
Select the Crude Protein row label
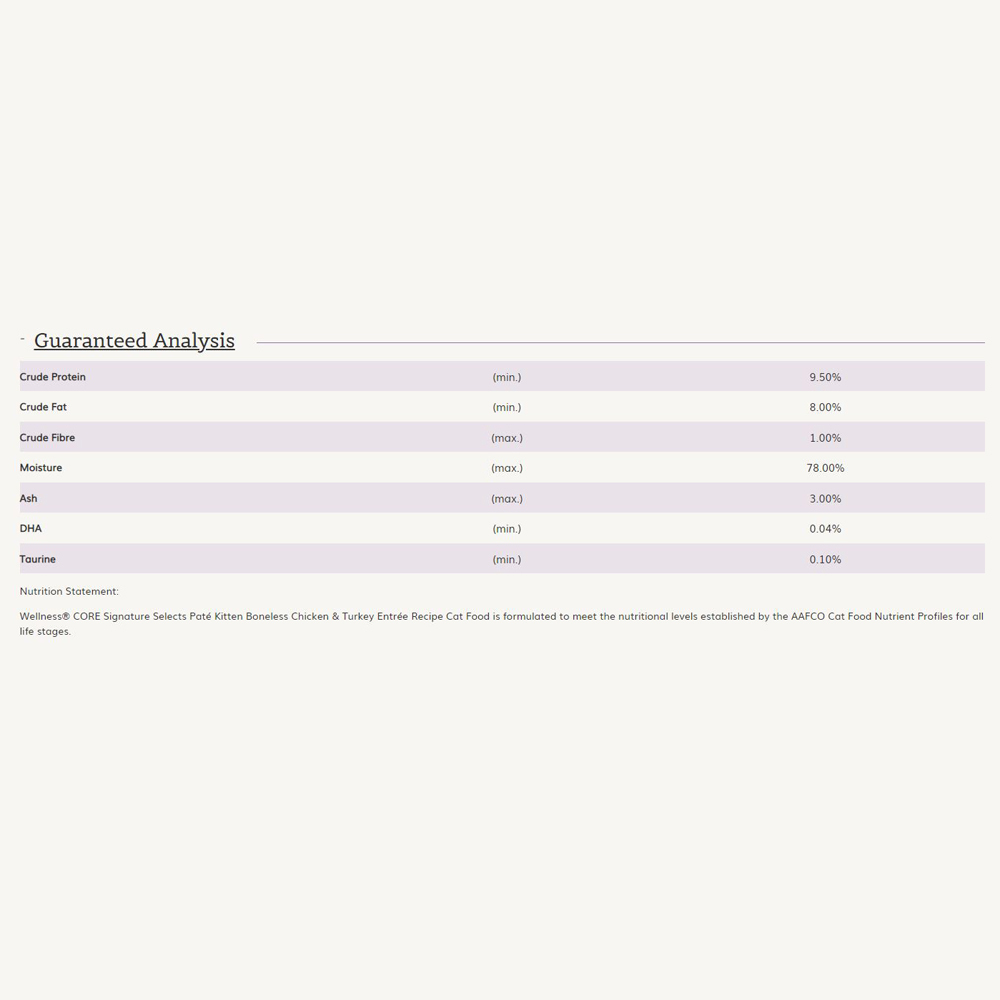53,377
